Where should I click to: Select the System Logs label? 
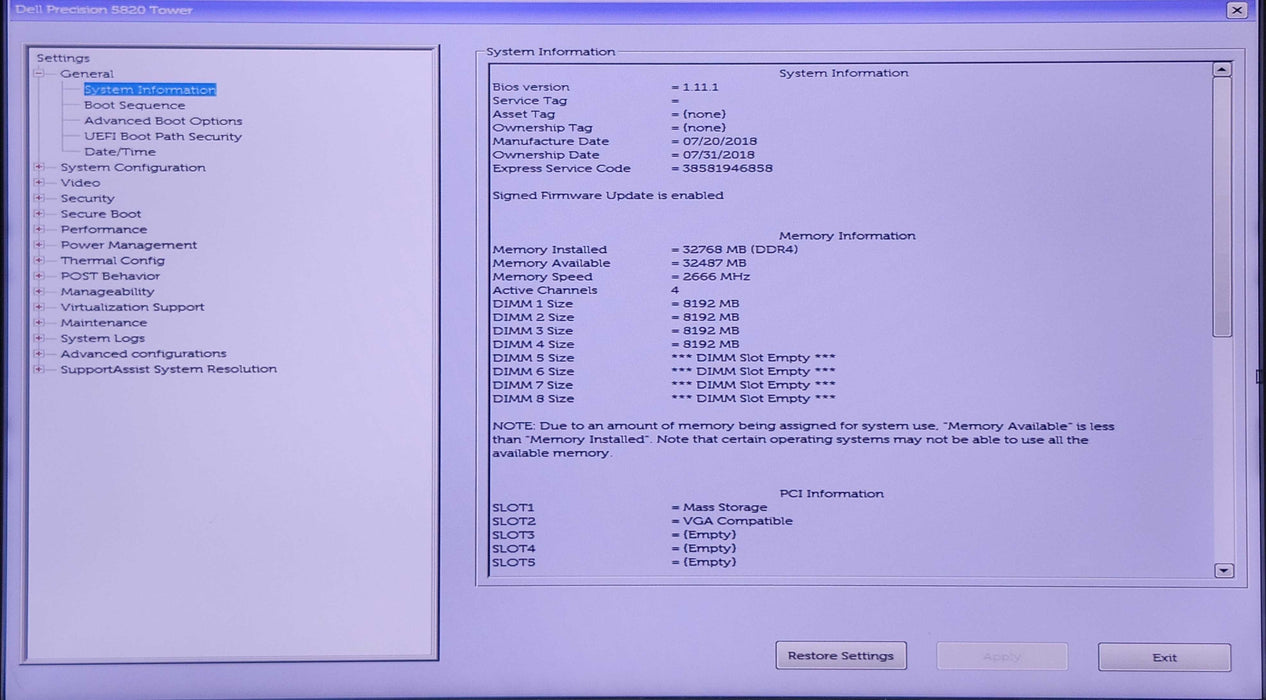[102, 338]
